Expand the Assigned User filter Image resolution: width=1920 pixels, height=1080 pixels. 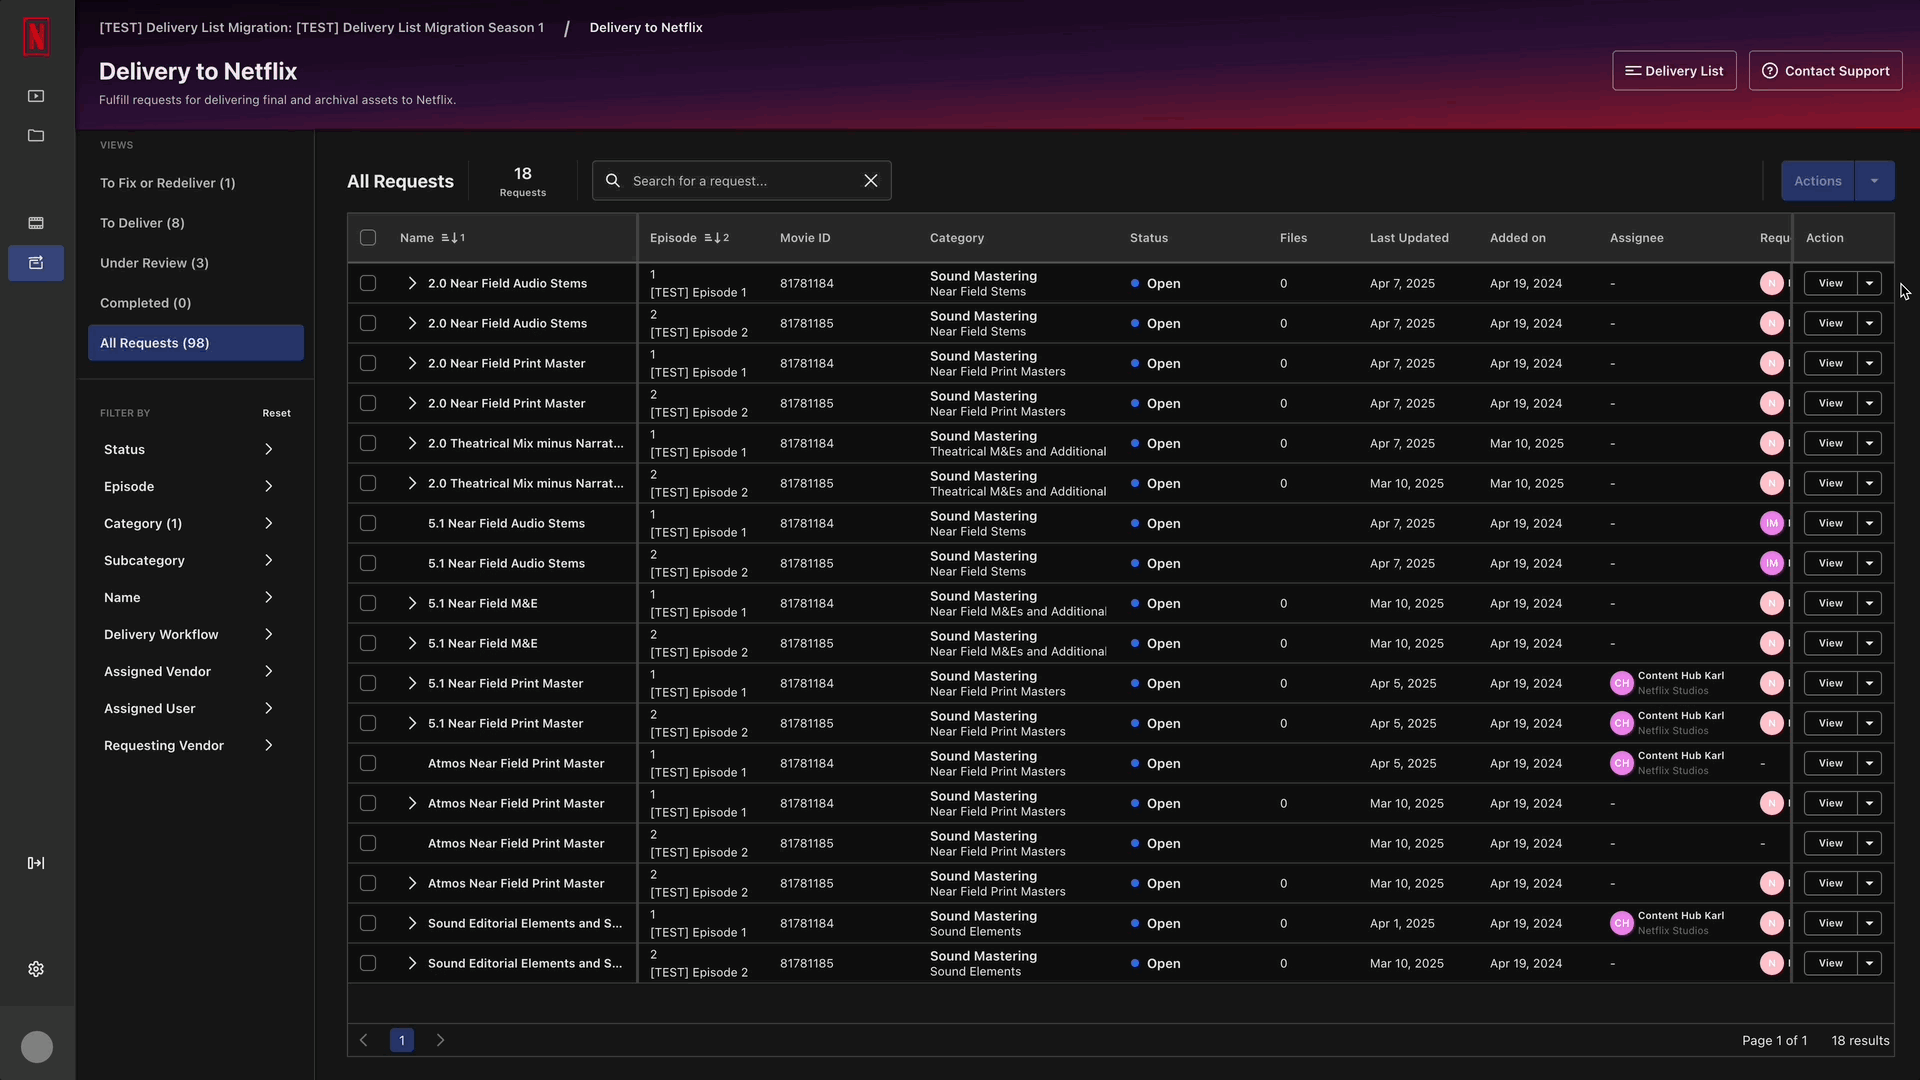tap(189, 709)
